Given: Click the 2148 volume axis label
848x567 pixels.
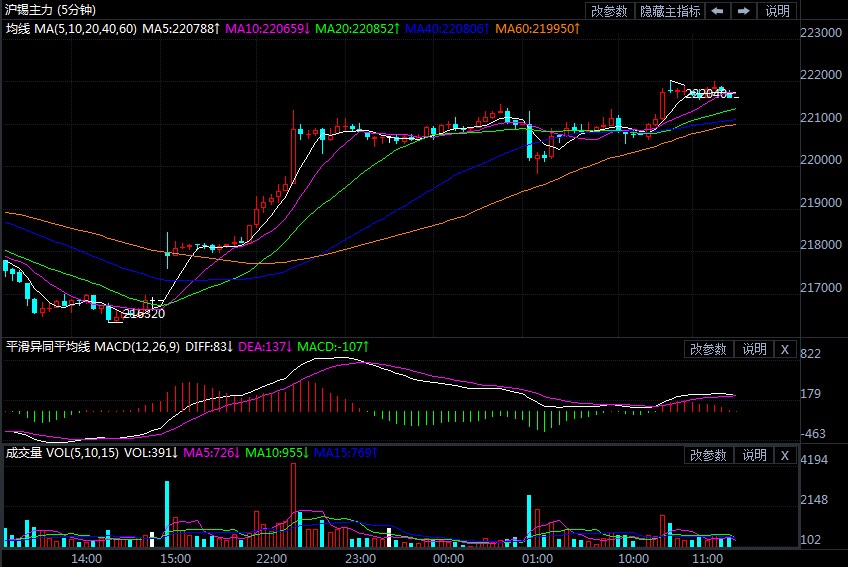Looking at the screenshot, I should [814, 499].
